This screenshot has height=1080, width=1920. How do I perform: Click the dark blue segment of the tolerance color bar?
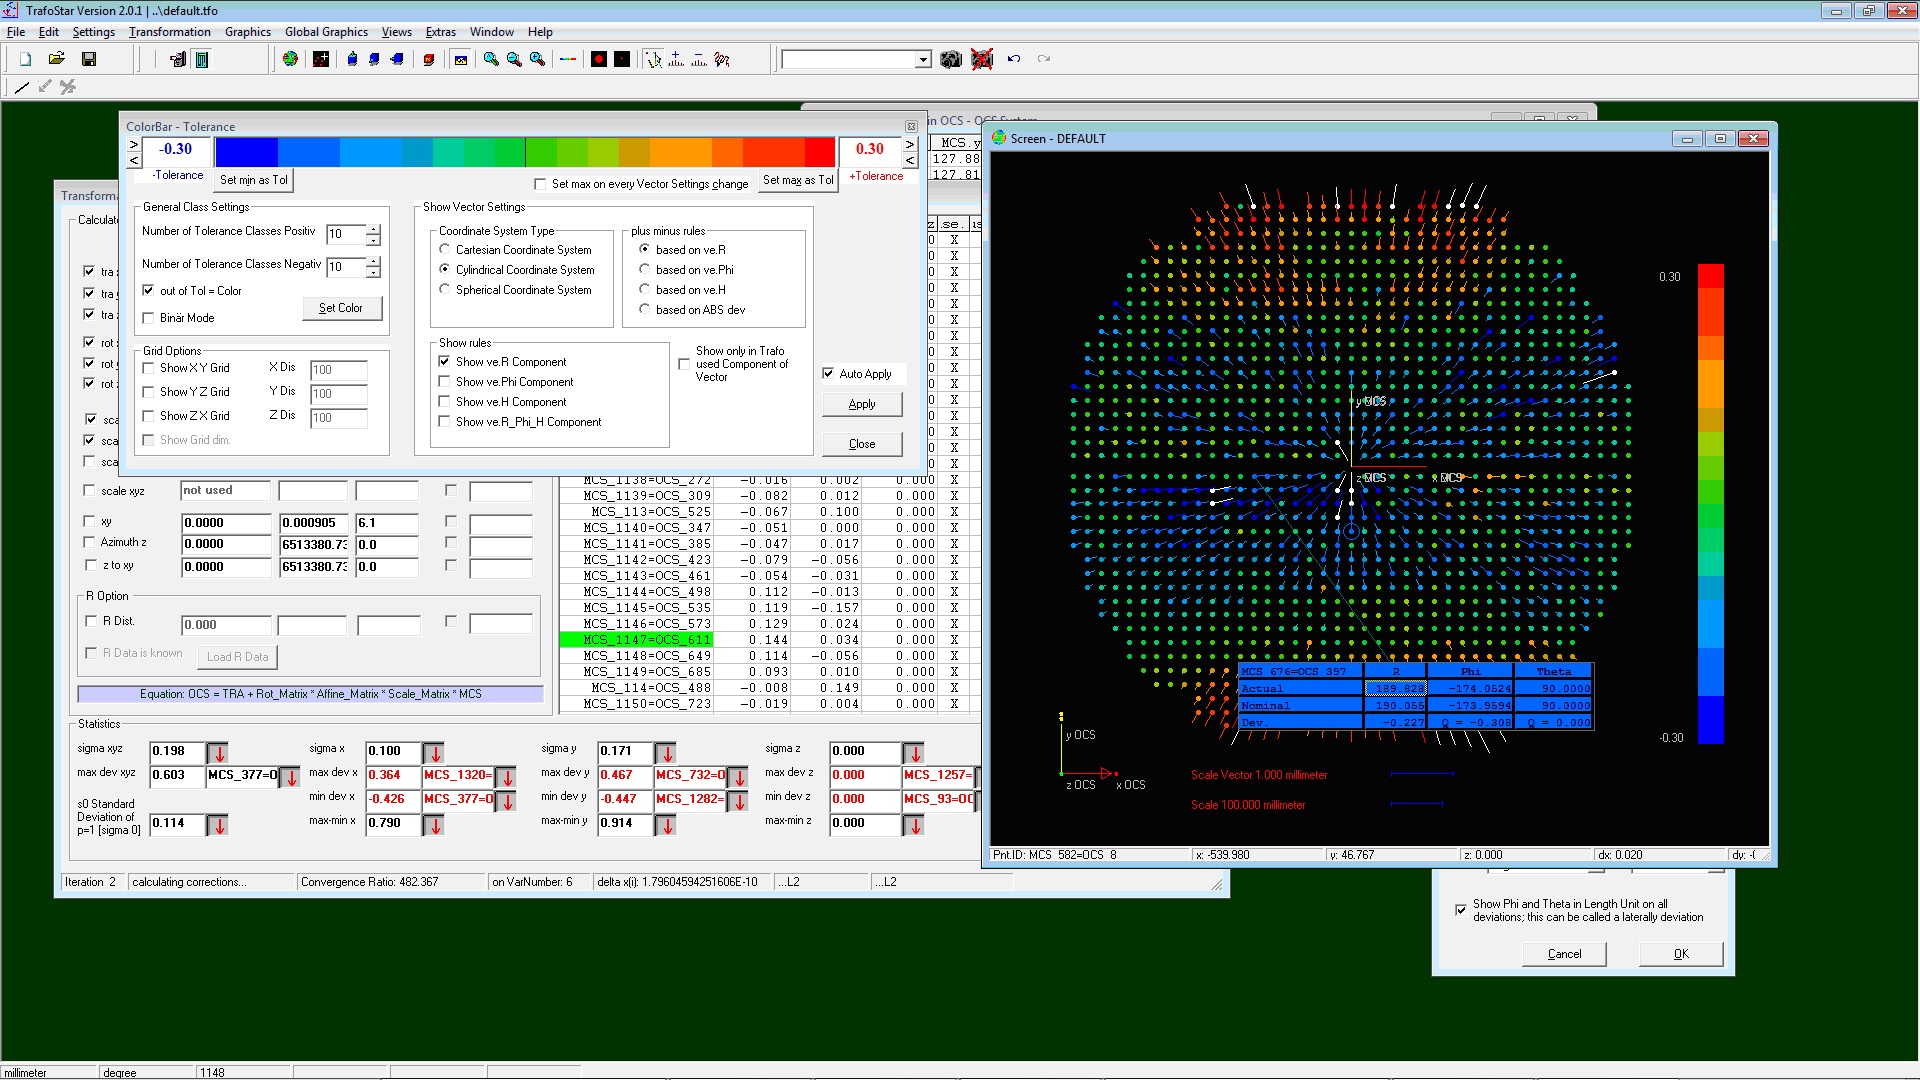246,152
